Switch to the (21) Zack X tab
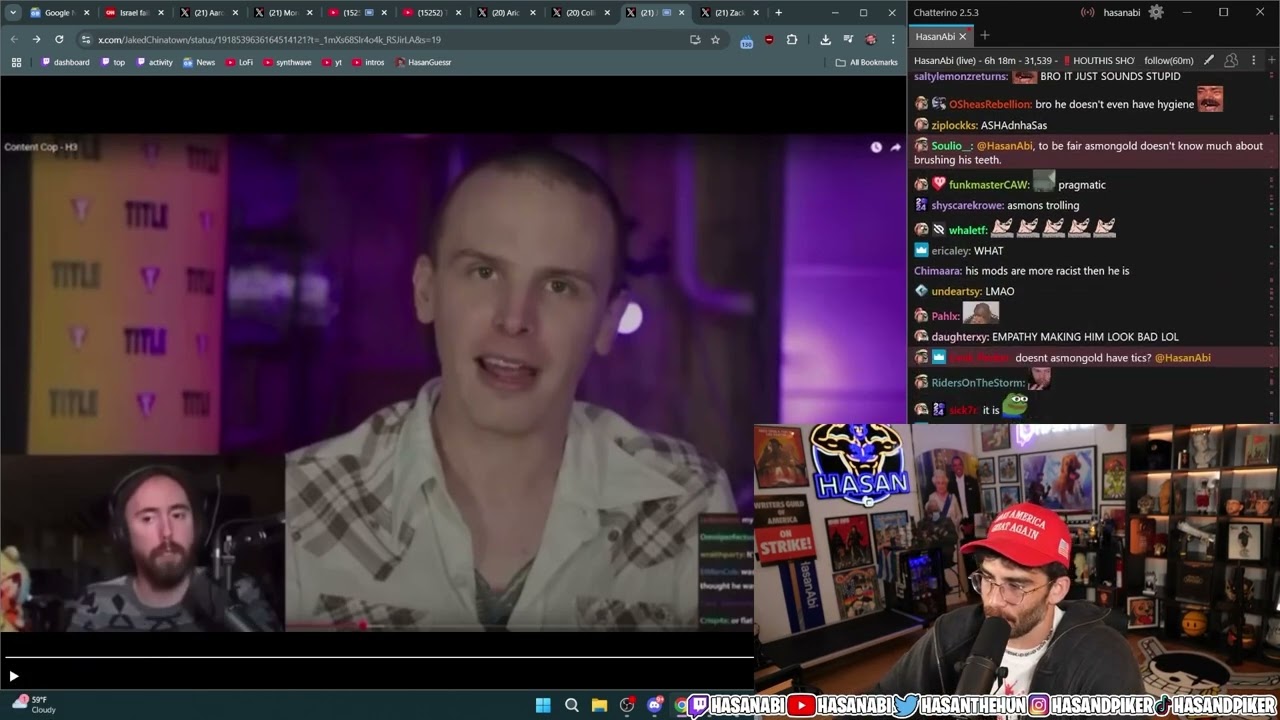The image size is (1280, 720). [x=729, y=13]
